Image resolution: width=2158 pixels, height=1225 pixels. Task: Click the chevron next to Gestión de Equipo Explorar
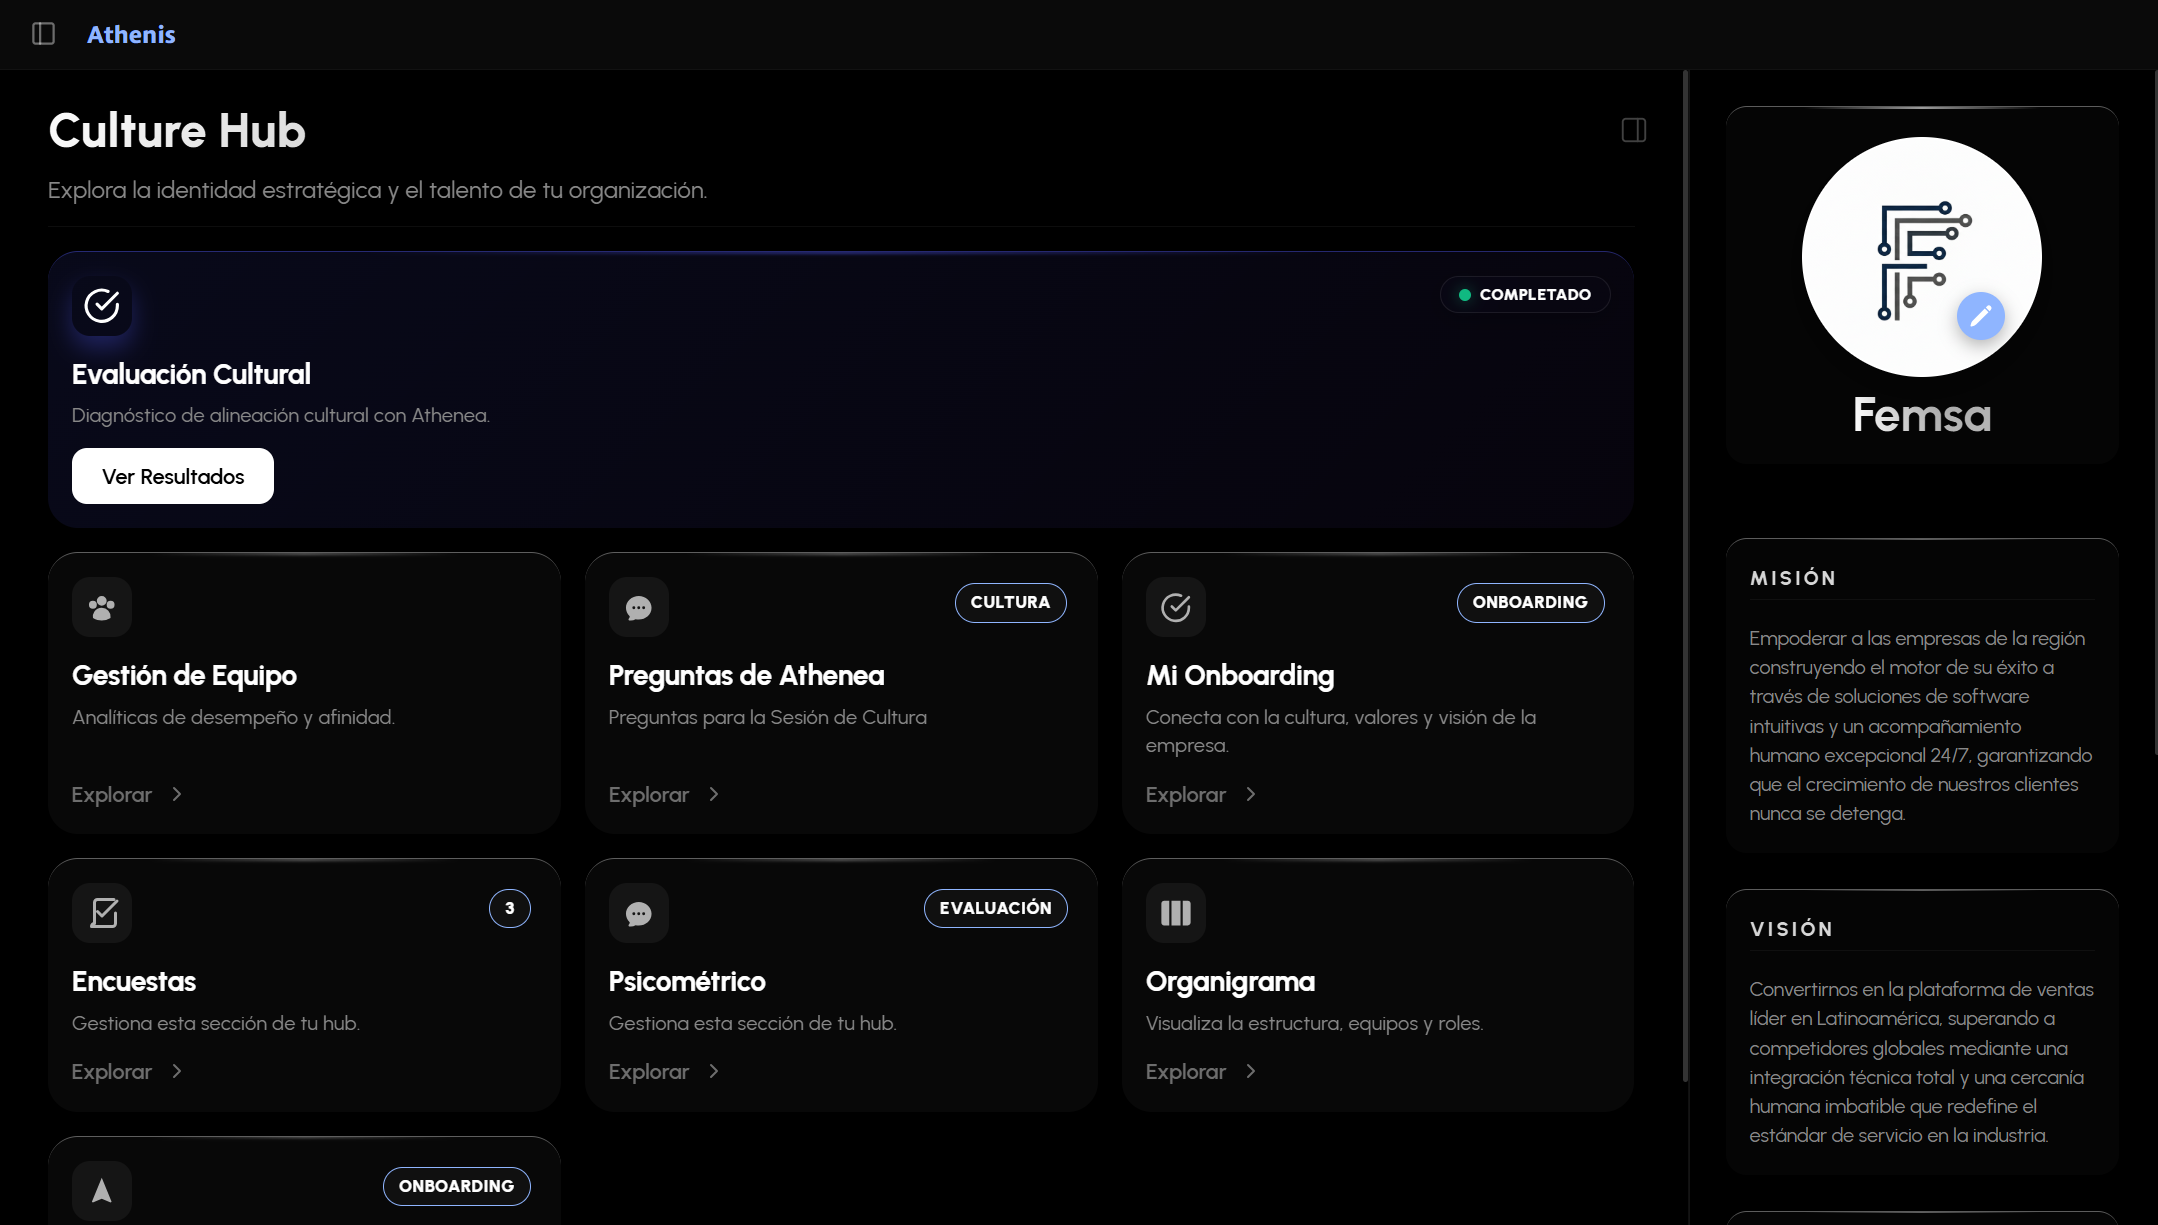177,794
